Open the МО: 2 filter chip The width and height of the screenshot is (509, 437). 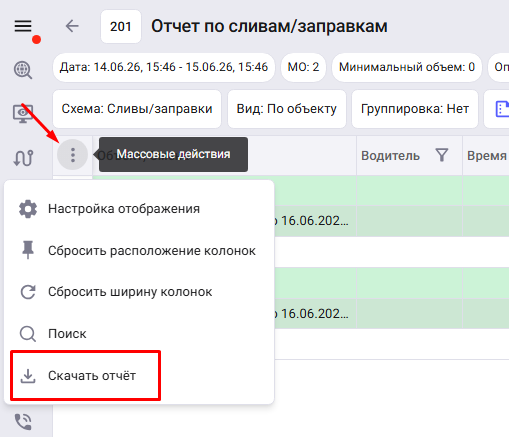(303, 67)
